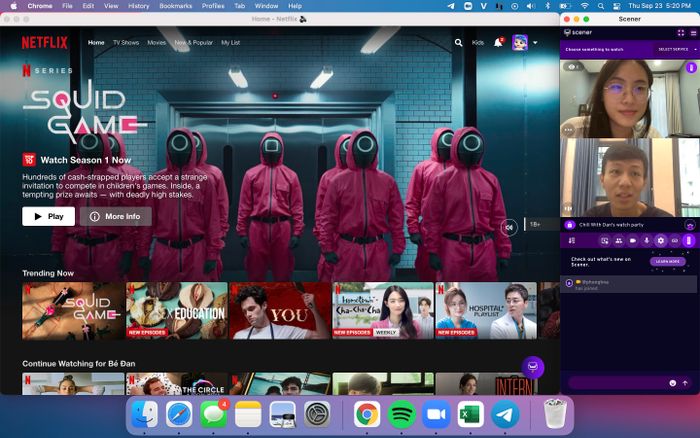Play Squid Game
This screenshot has height=438, width=700.
(49, 216)
